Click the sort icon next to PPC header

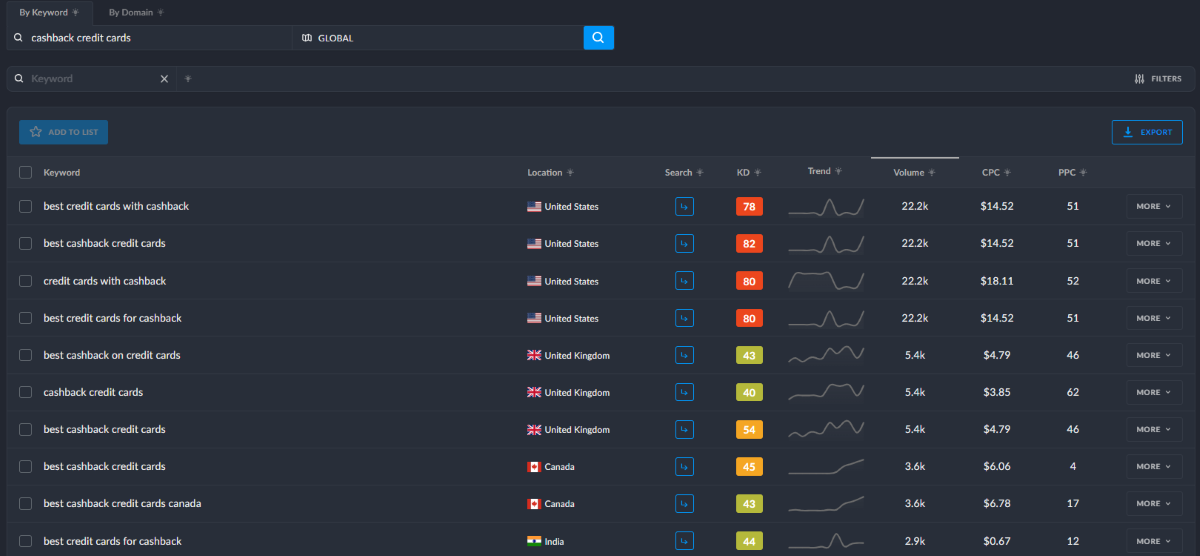pyautogui.click(x=1083, y=173)
